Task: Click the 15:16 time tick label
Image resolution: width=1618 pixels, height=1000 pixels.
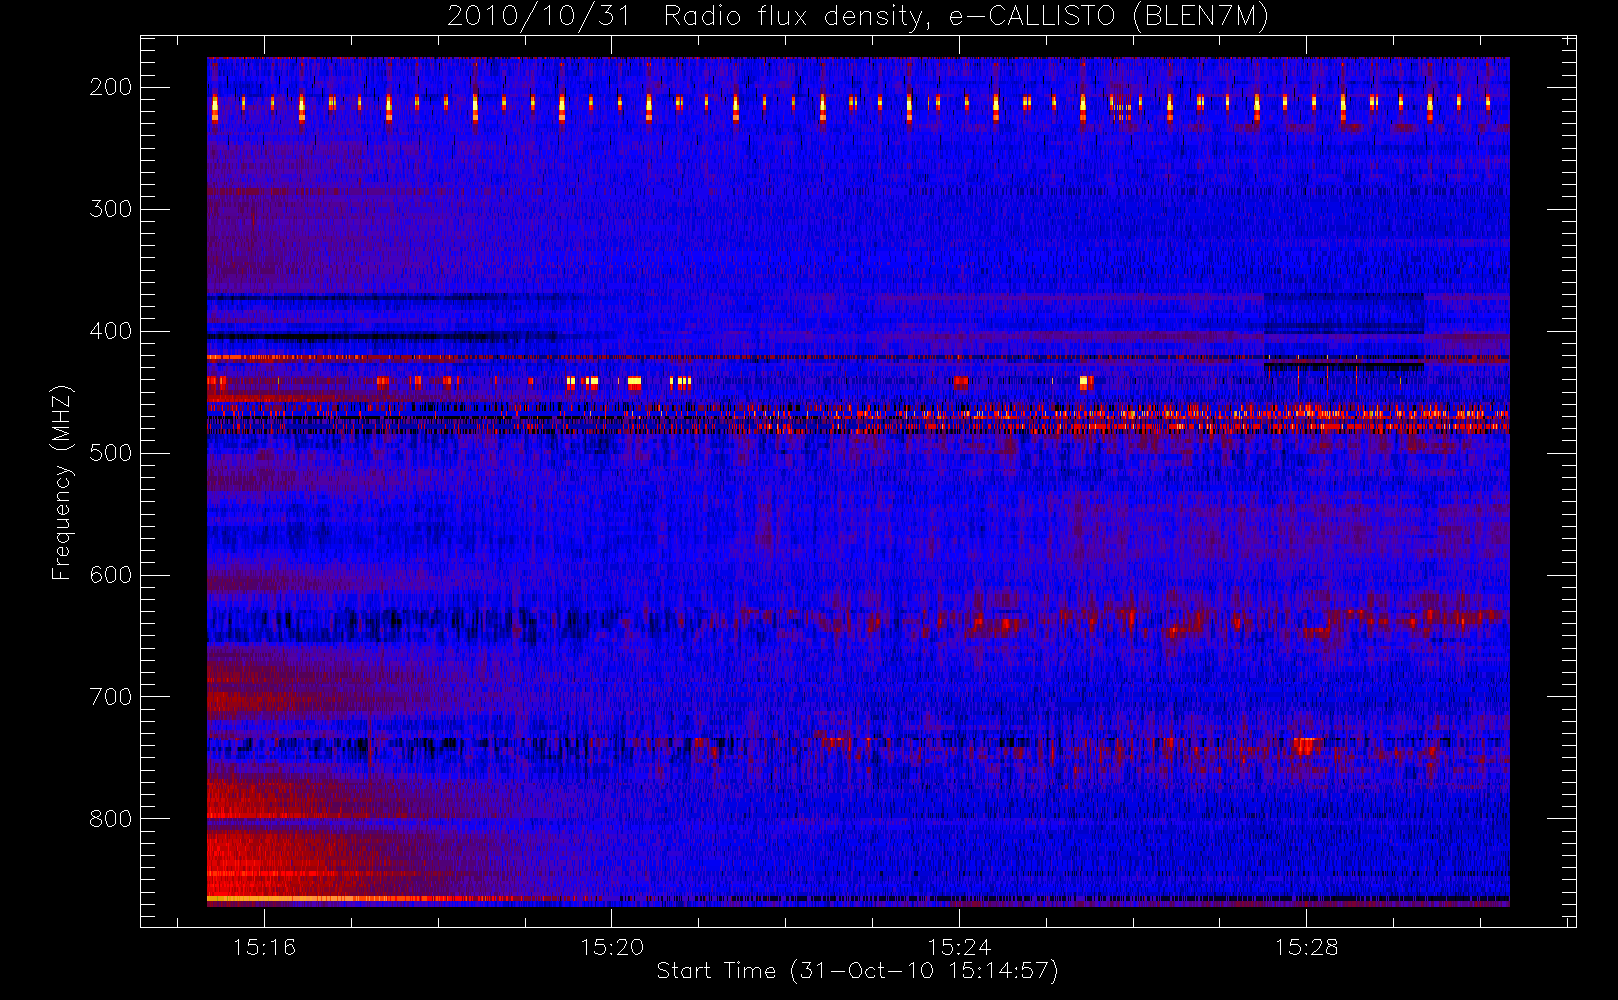Action: 264,947
